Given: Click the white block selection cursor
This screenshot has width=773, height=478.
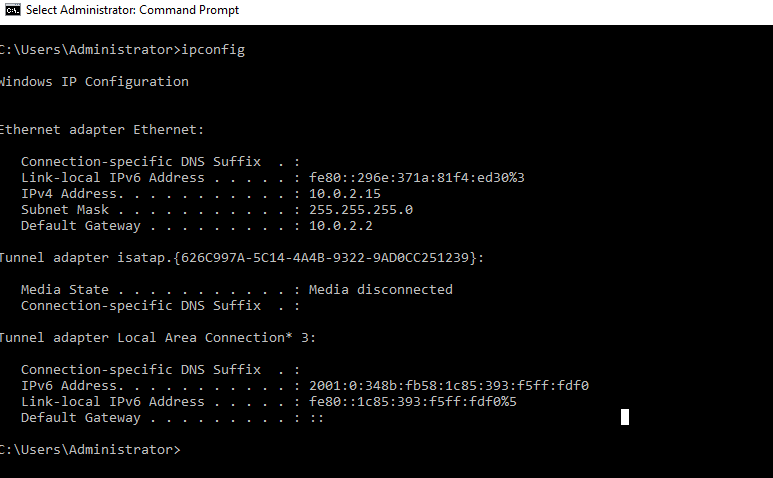Looking at the screenshot, I should (x=625, y=417).
